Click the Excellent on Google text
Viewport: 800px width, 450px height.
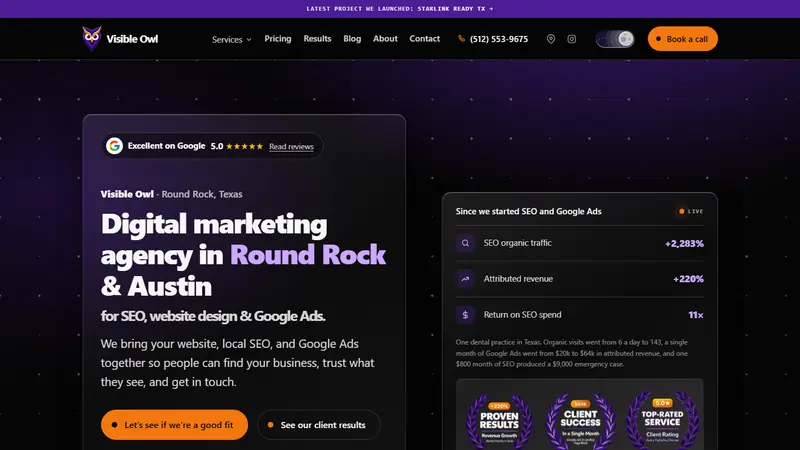coord(166,146)
